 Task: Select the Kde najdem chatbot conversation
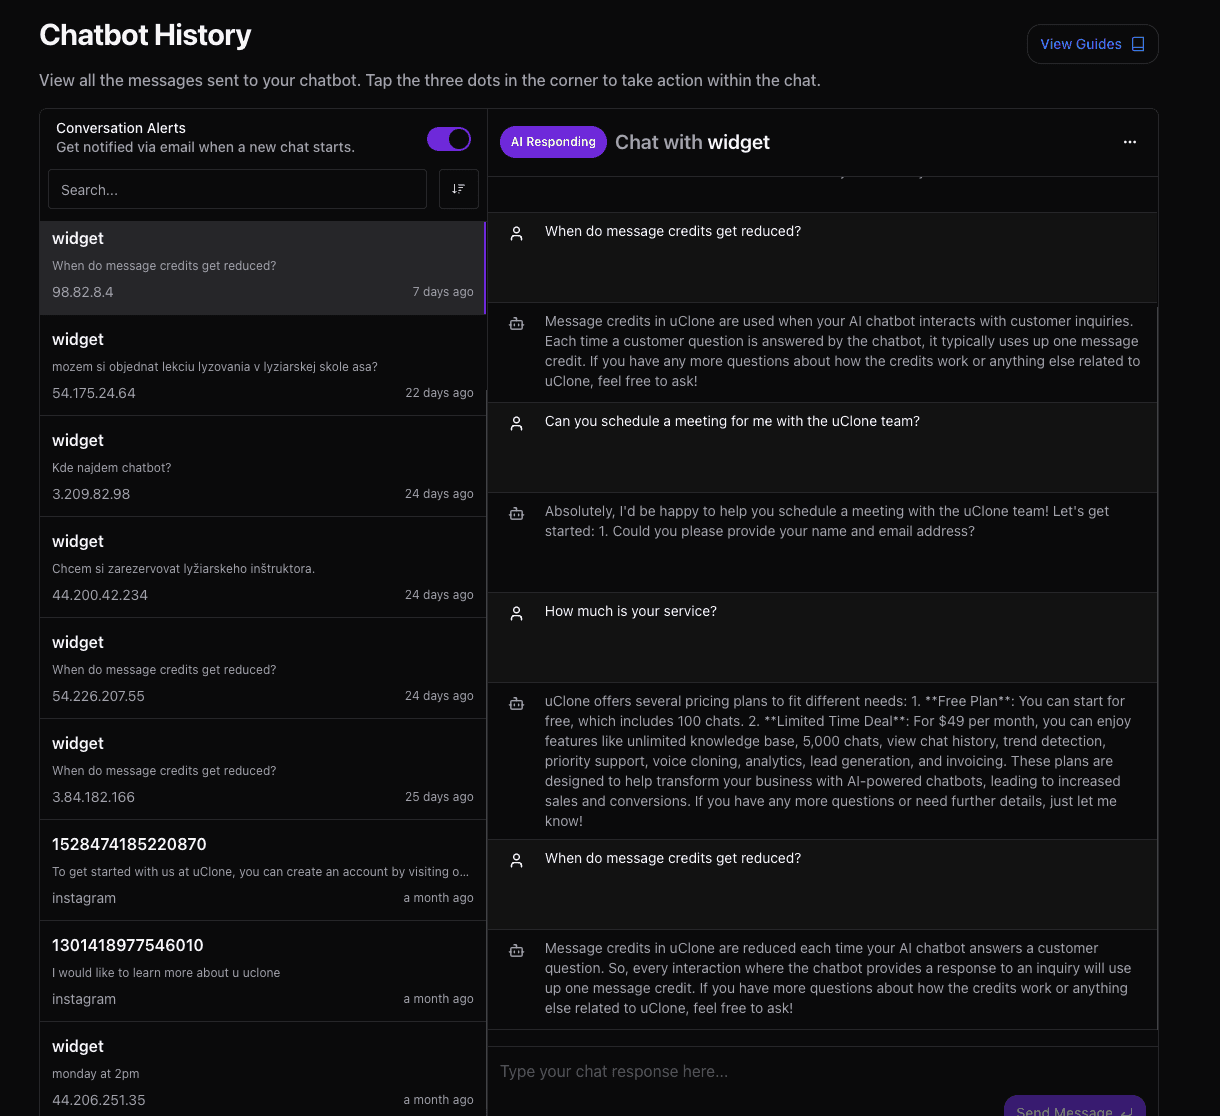point(263,466)
